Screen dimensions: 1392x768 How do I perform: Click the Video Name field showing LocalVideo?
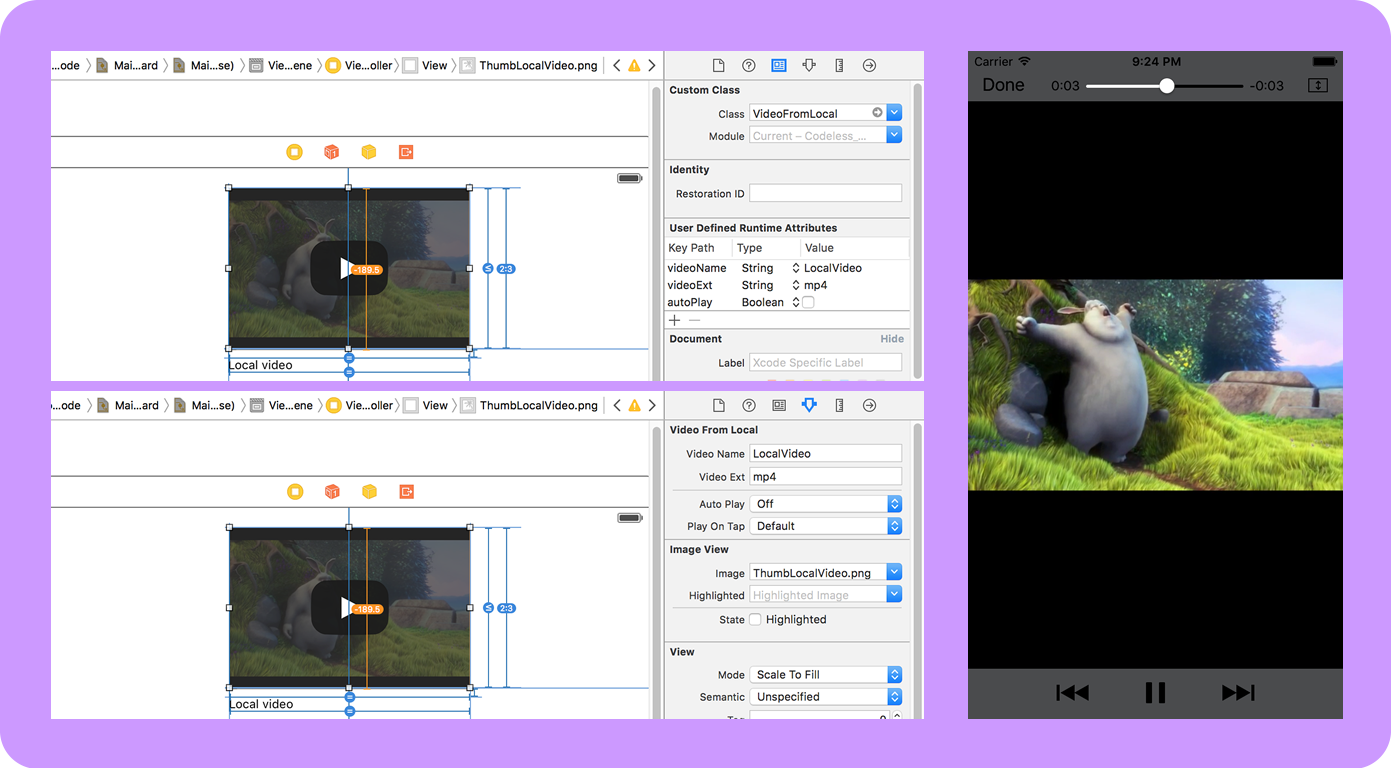coord(826,453)
